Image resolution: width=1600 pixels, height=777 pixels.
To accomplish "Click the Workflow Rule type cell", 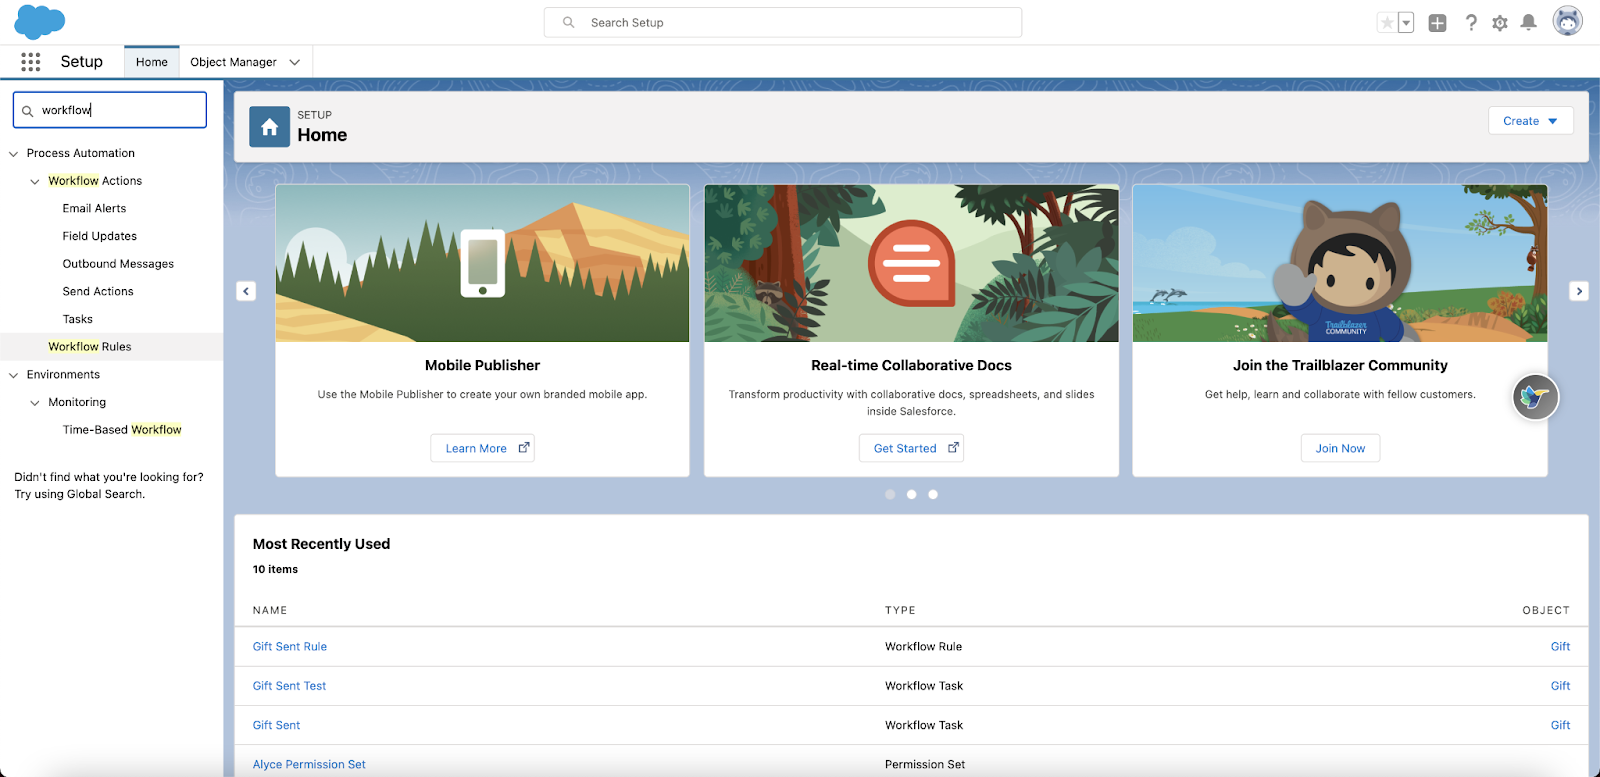I will [923, 647].
